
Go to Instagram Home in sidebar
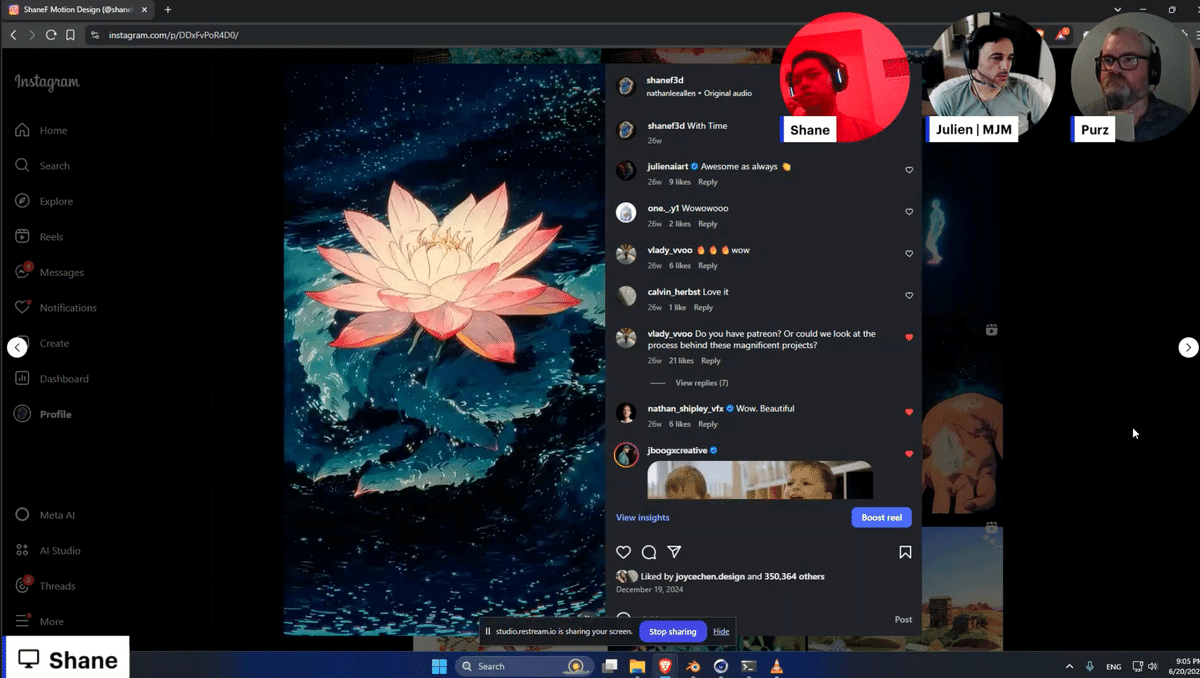point(42,130)
